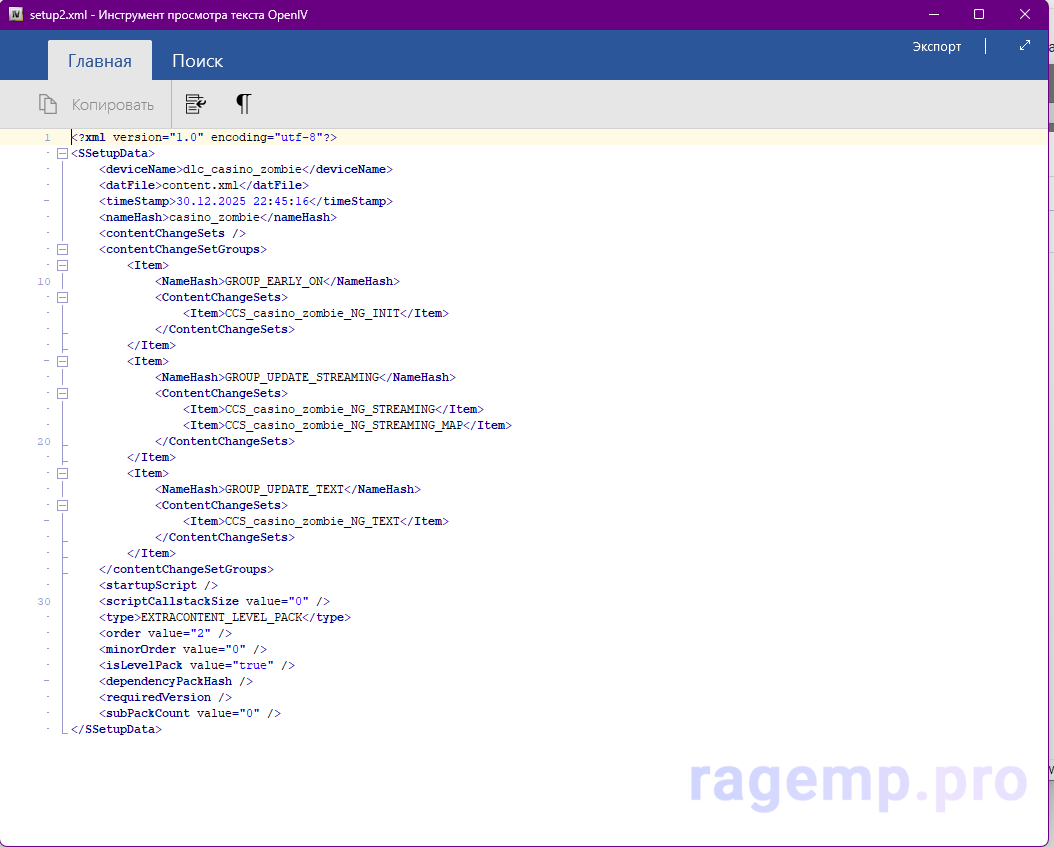Viewport: 1054px width, 847px height.
Task: Minimize the OpenIV text viewer window
Action: pyautogui.click(x=933, y=14)
